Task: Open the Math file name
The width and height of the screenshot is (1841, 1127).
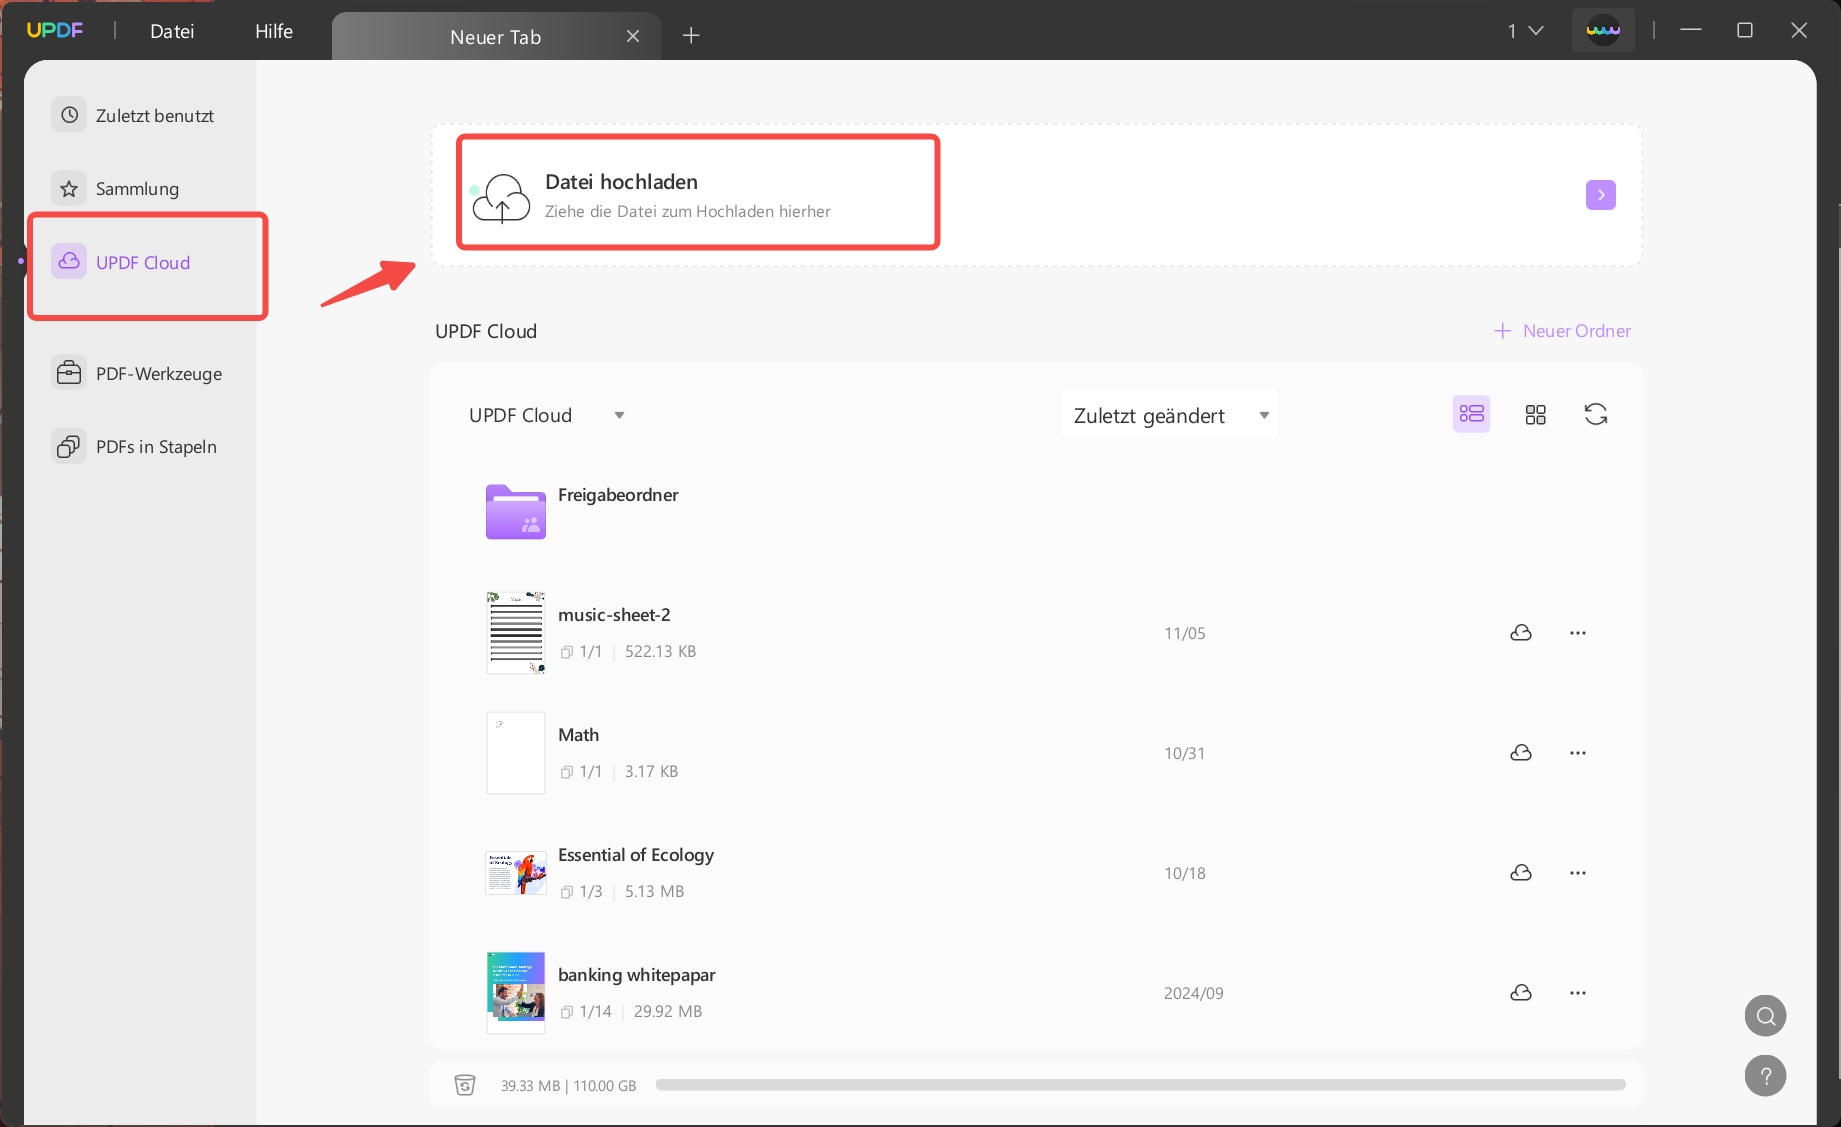Action: coord(578,735)
